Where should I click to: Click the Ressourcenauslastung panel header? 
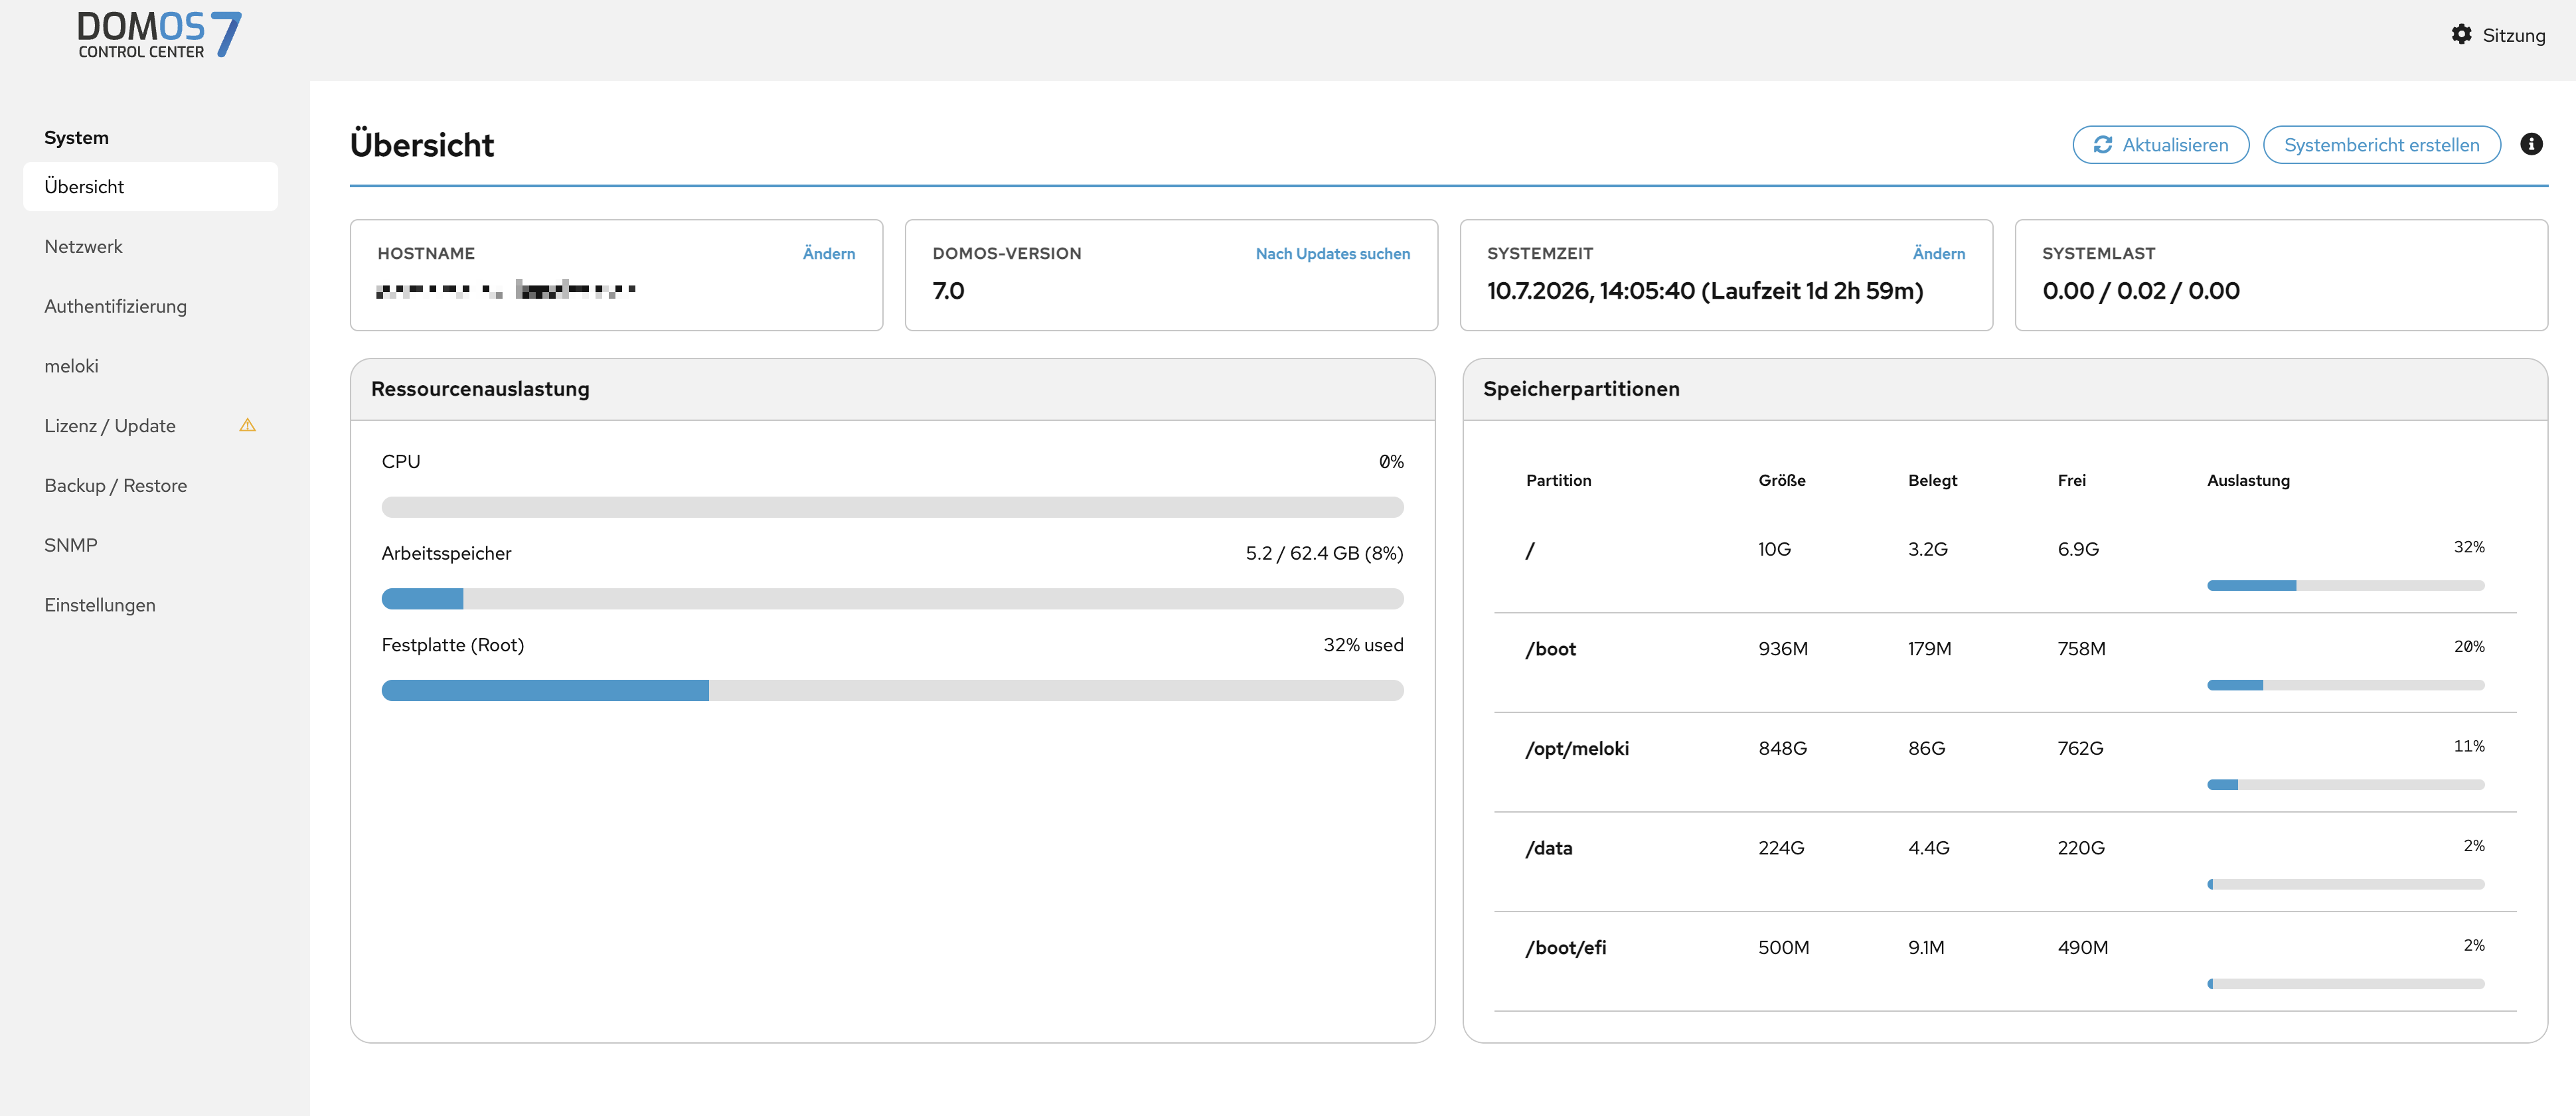[892, 389]
